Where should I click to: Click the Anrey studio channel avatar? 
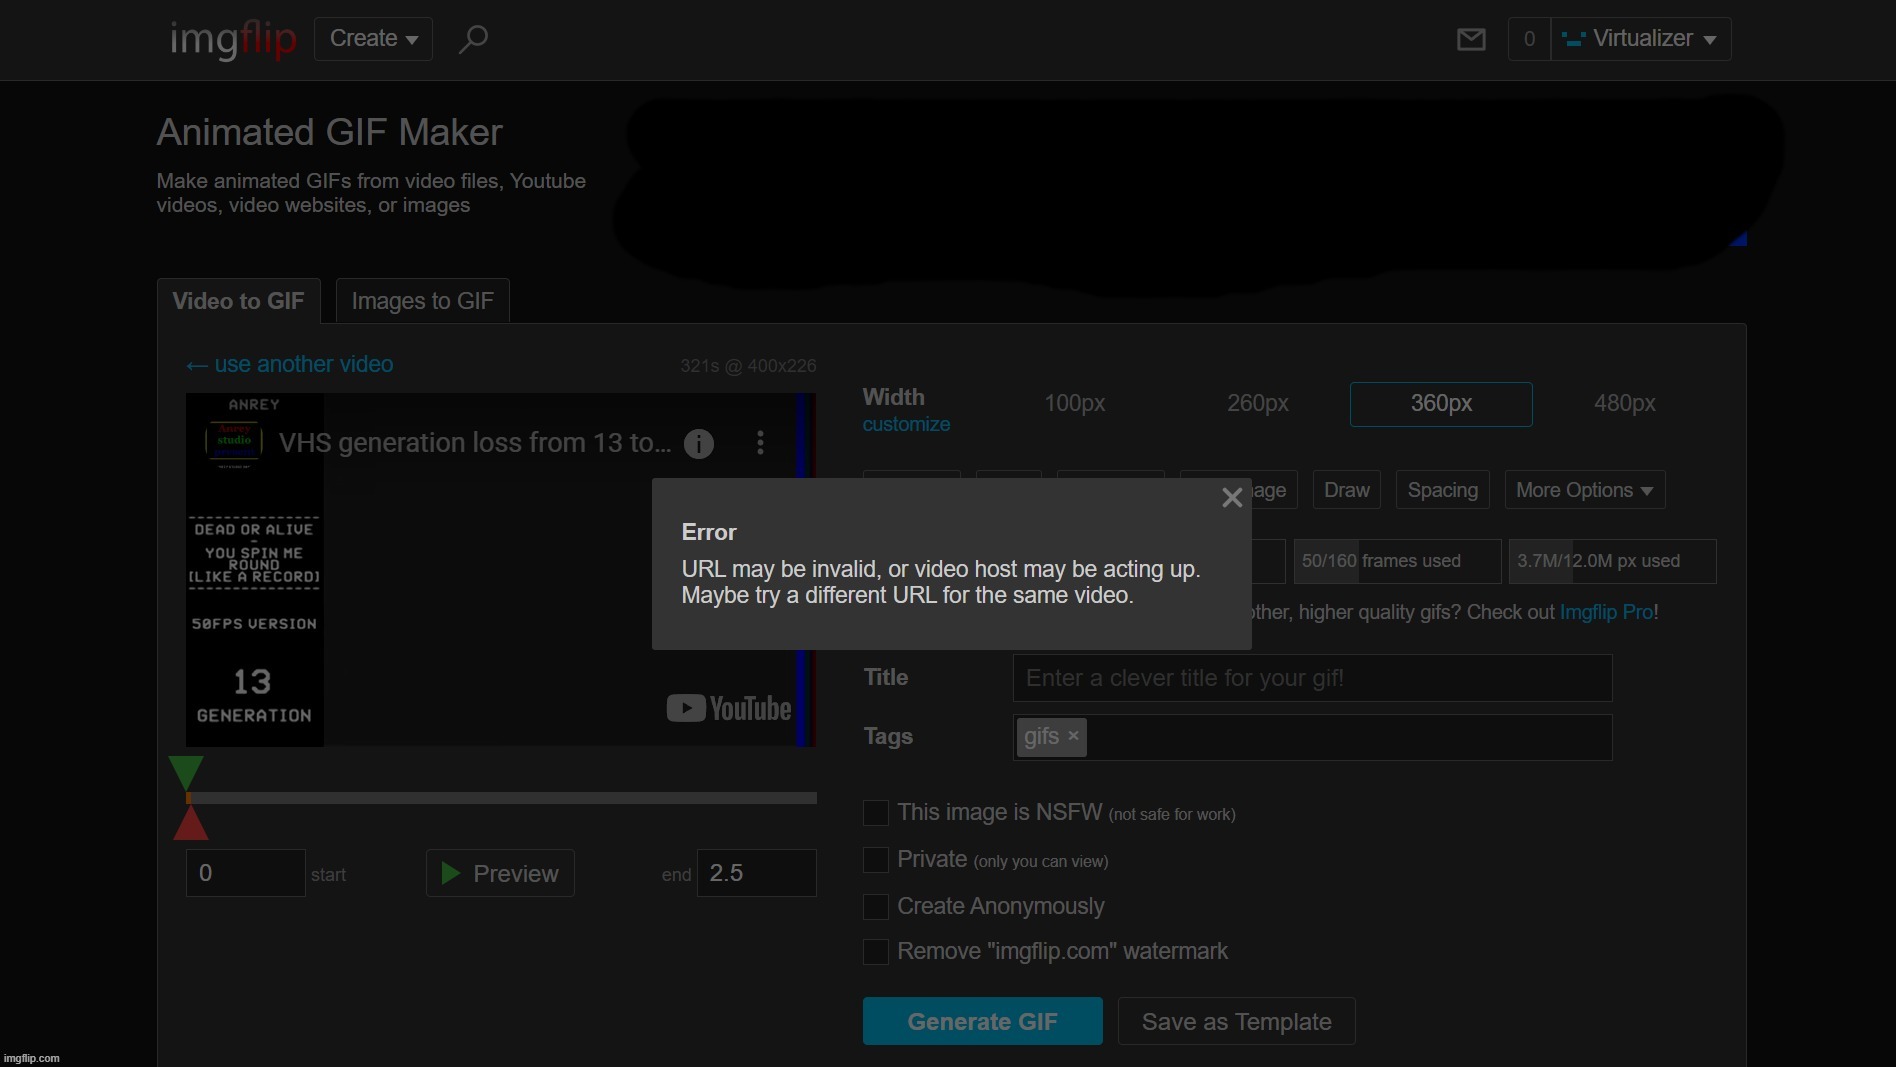[234, 441]
